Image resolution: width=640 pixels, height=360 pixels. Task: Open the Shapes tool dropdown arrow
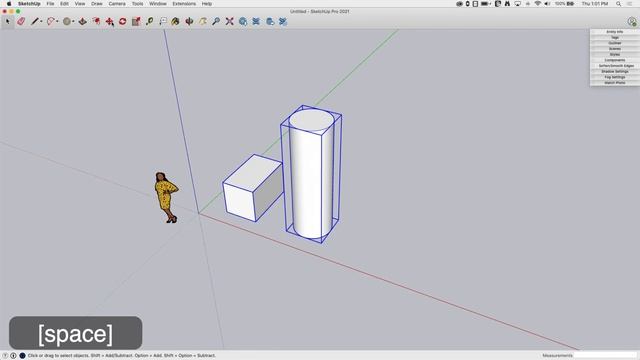(x=73, y=21)
